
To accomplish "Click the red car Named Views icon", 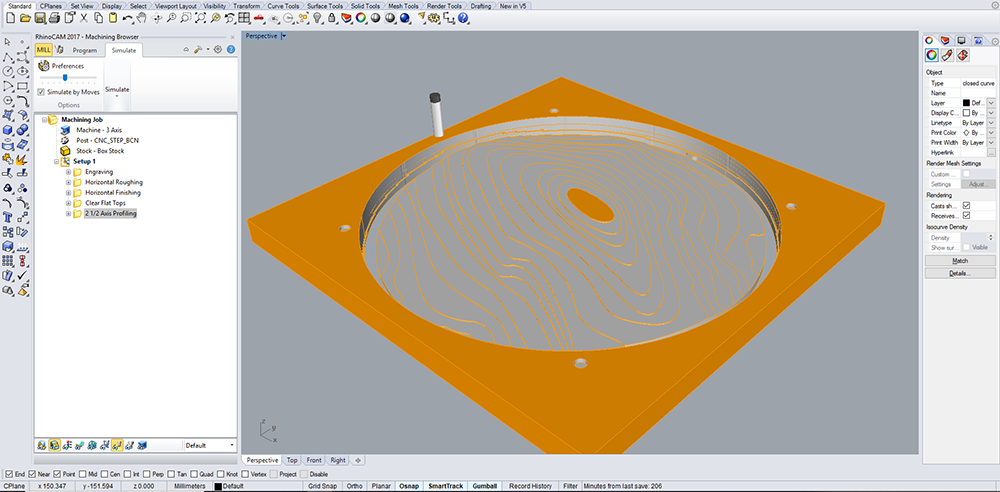I will click(x=258, y=18).
